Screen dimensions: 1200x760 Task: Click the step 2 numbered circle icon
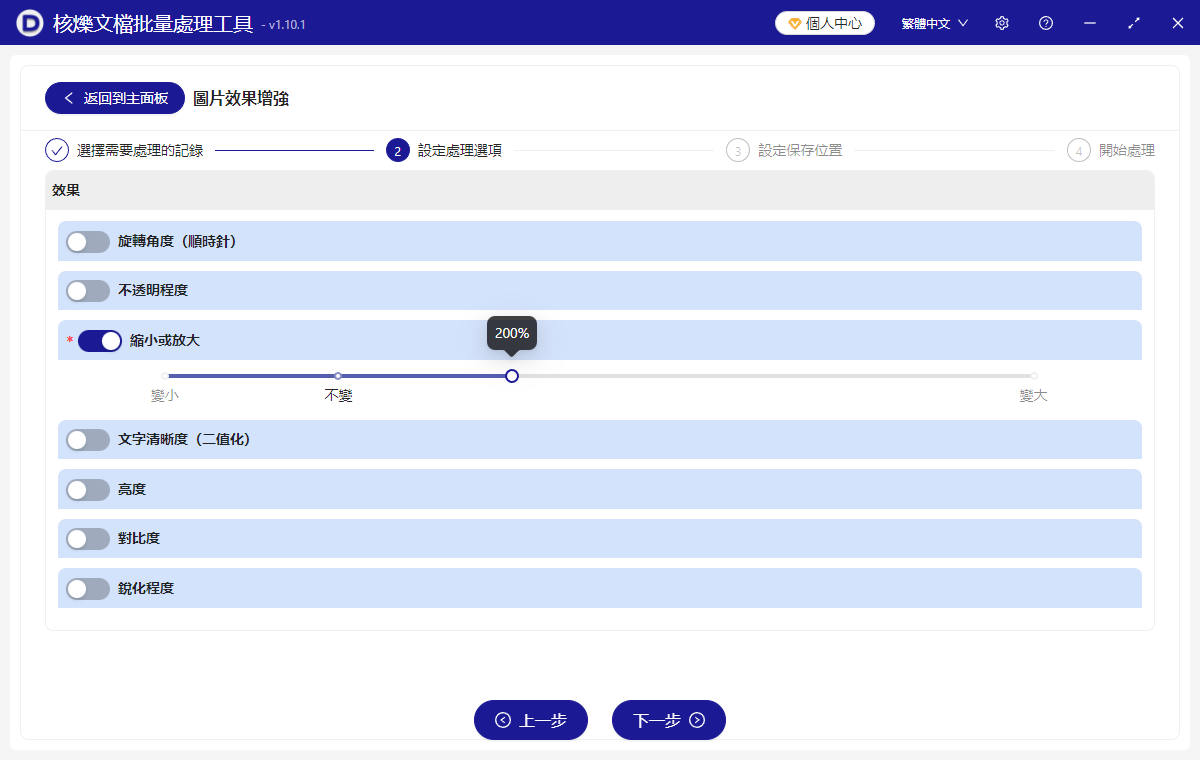tap(397, 150)
